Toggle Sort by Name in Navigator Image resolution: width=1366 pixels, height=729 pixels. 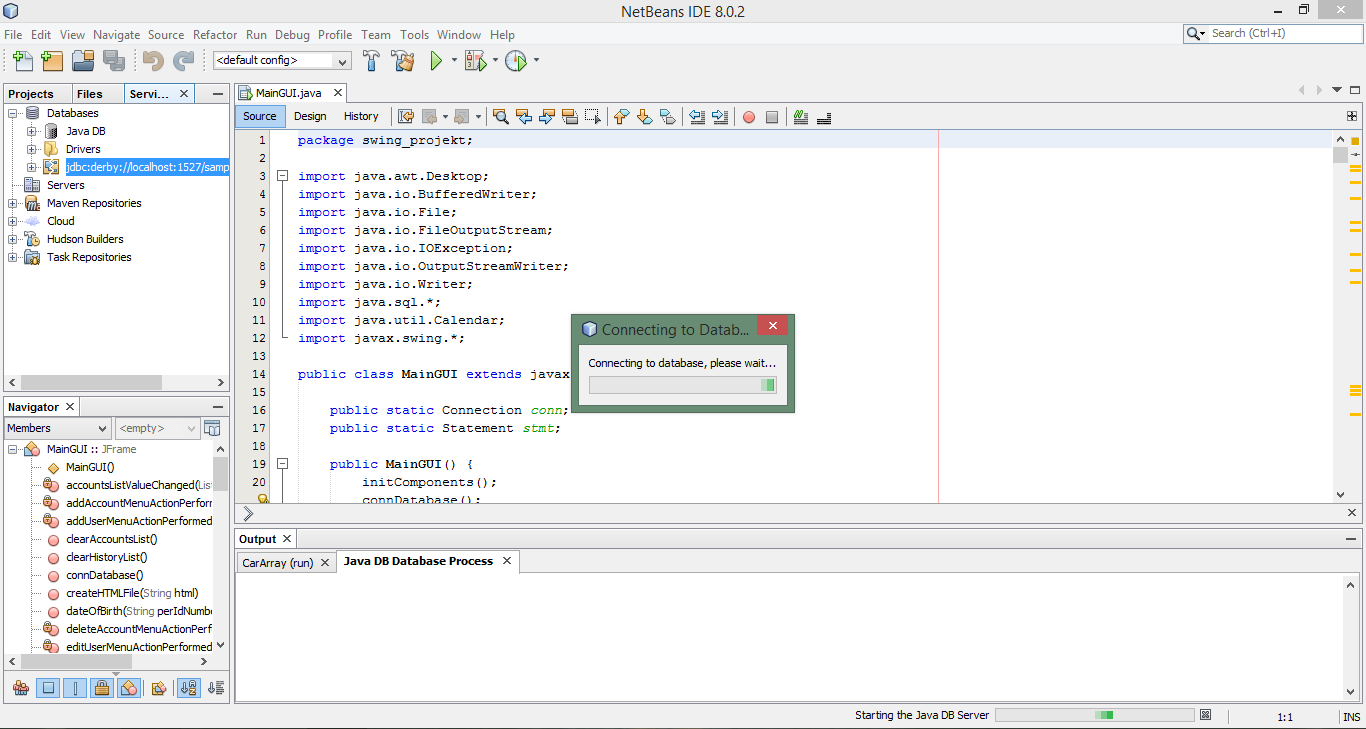point(188,688)
